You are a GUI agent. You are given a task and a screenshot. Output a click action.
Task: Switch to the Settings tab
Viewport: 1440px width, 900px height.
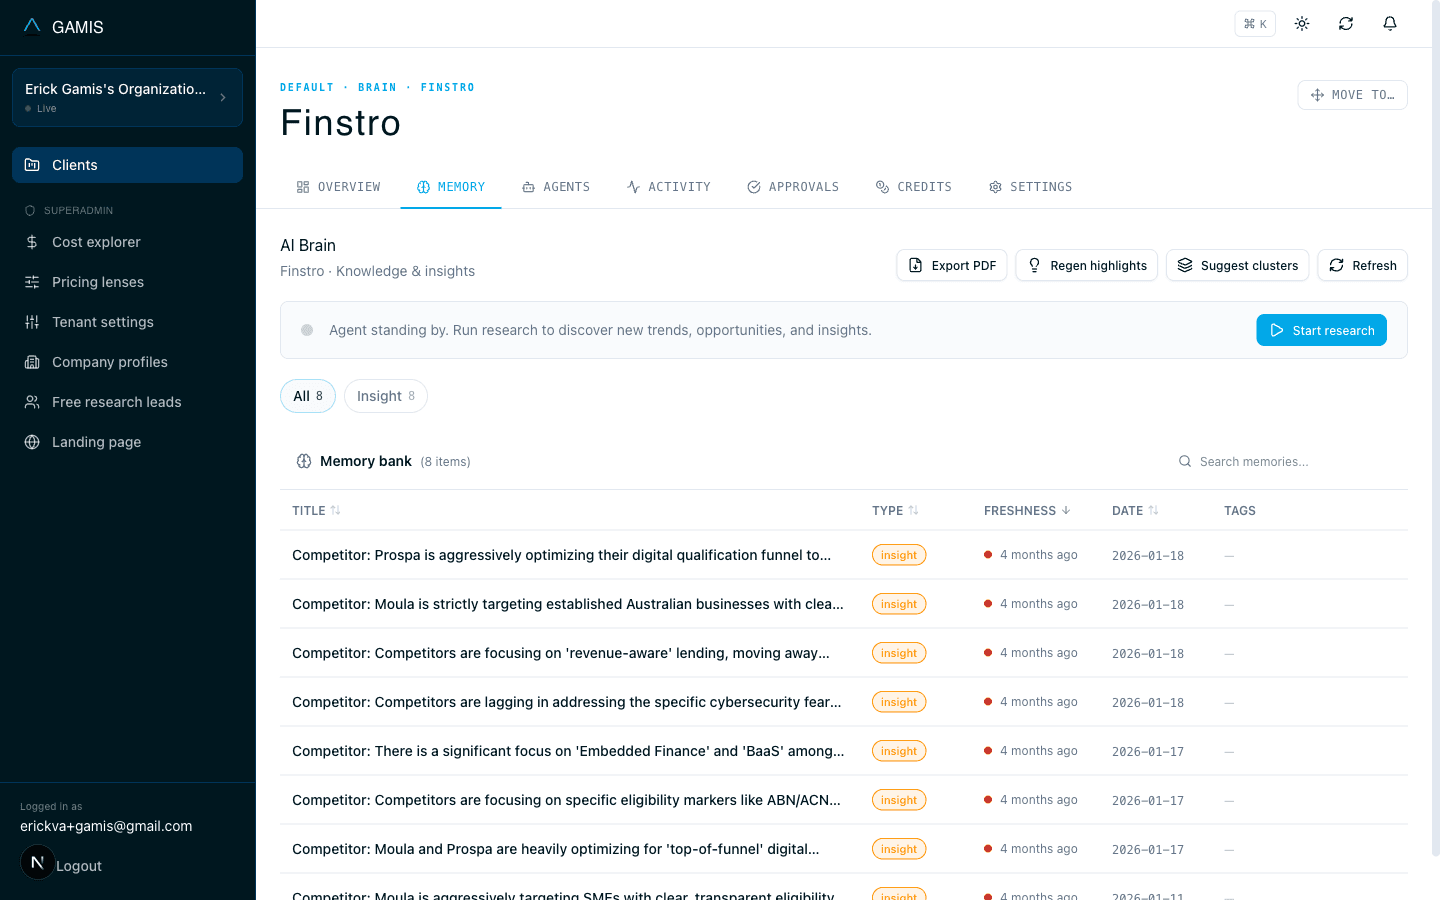click(x=1030, y=187)
